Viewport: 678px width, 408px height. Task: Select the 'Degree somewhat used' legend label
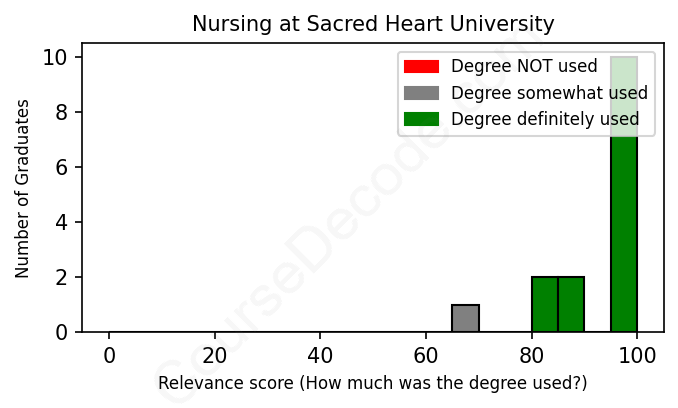click(549, 93)
